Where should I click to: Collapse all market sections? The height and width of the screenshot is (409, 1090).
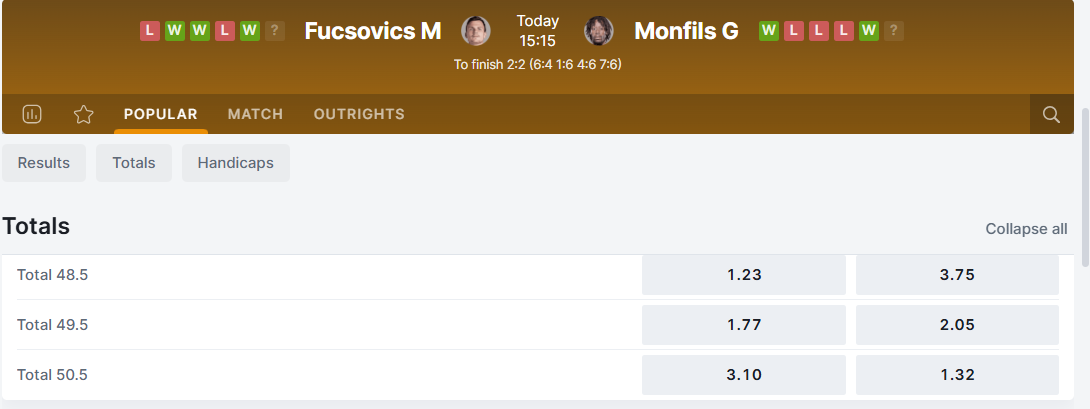click(1026, 229)
